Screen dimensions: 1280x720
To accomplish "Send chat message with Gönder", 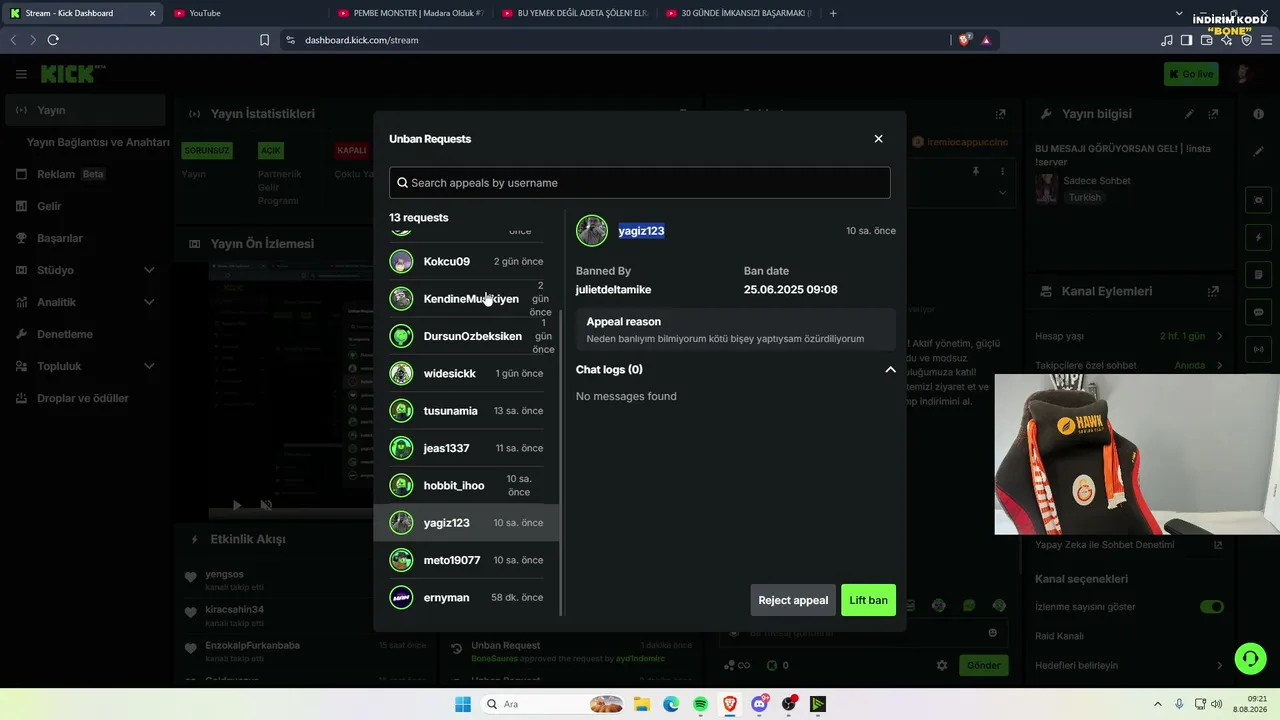I will [x=983, y=665].
